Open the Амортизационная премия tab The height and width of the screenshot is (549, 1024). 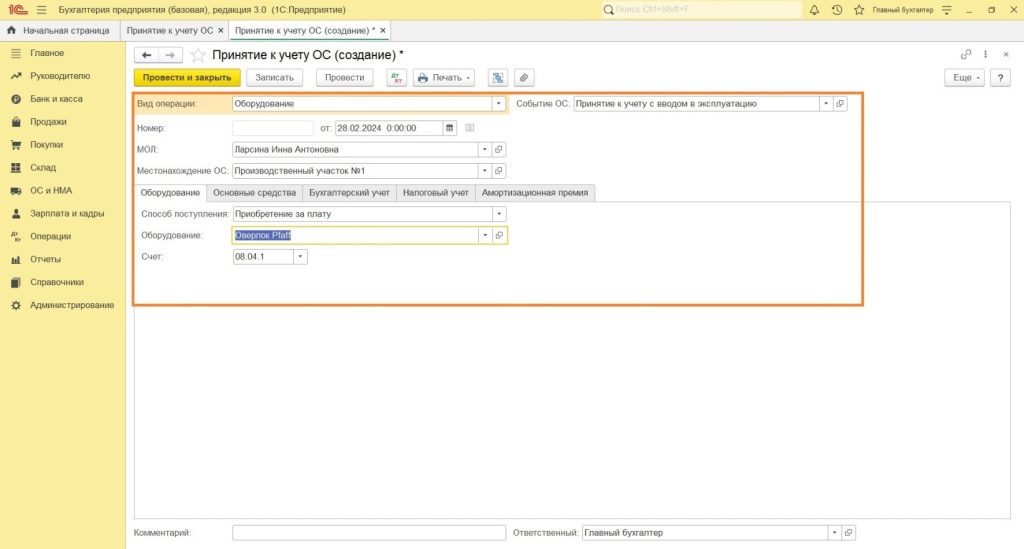pos(535,192)
